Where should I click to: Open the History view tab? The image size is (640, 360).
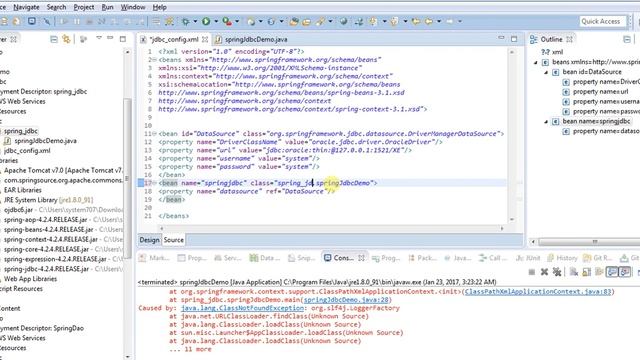pos(562,258)
